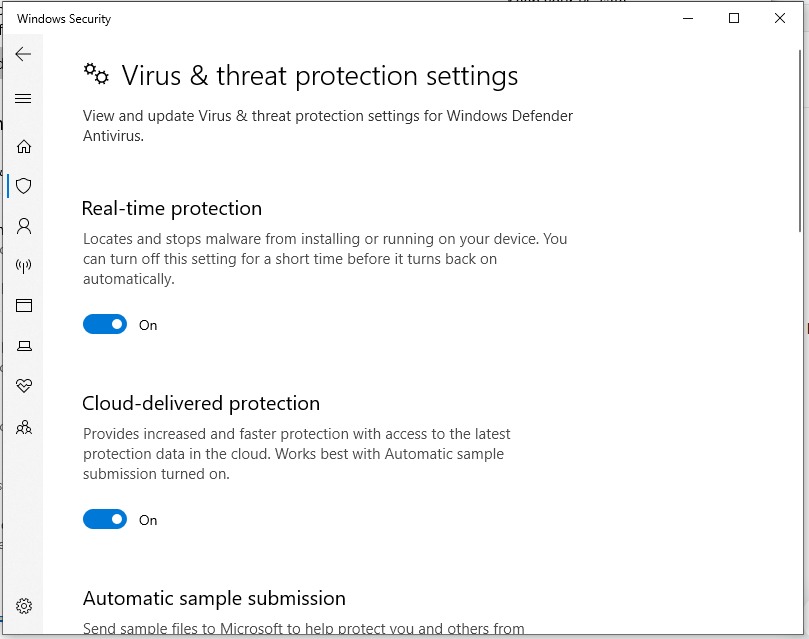Click the Real-time protection heading
Image resolution: width=809 pixels, height=639 pixels.
tap(172, 209)
